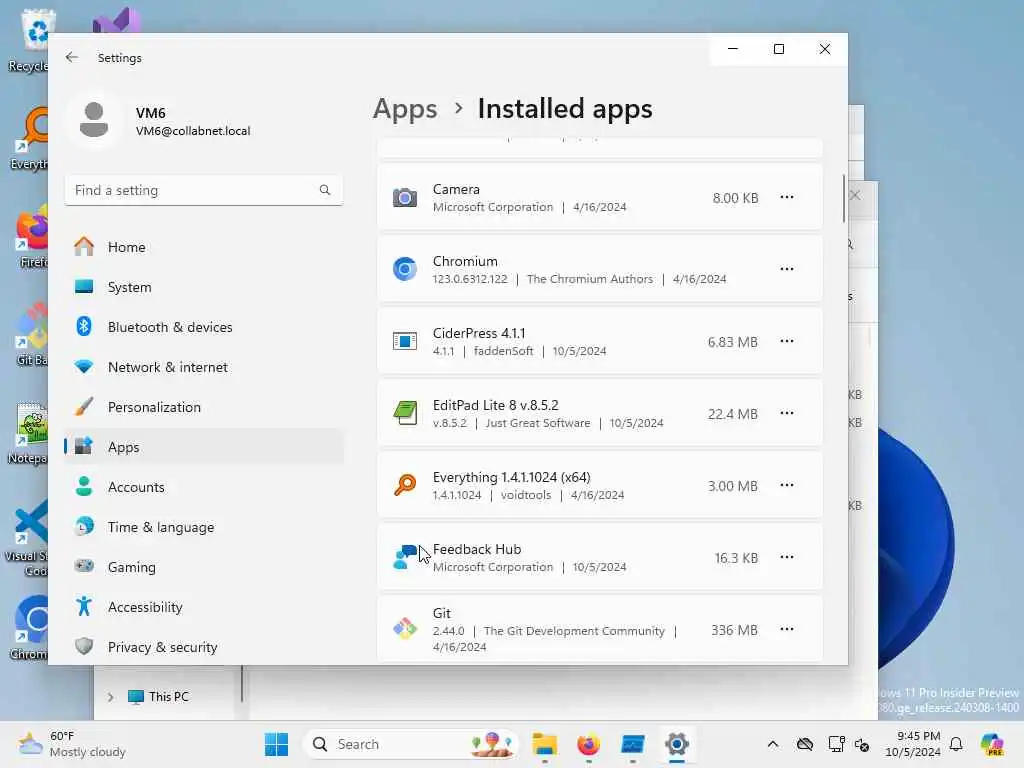The width and height of the screenshot is (1024, 768).
Task: Open the notification bell in taskbar
Action: tap(956, 744)
